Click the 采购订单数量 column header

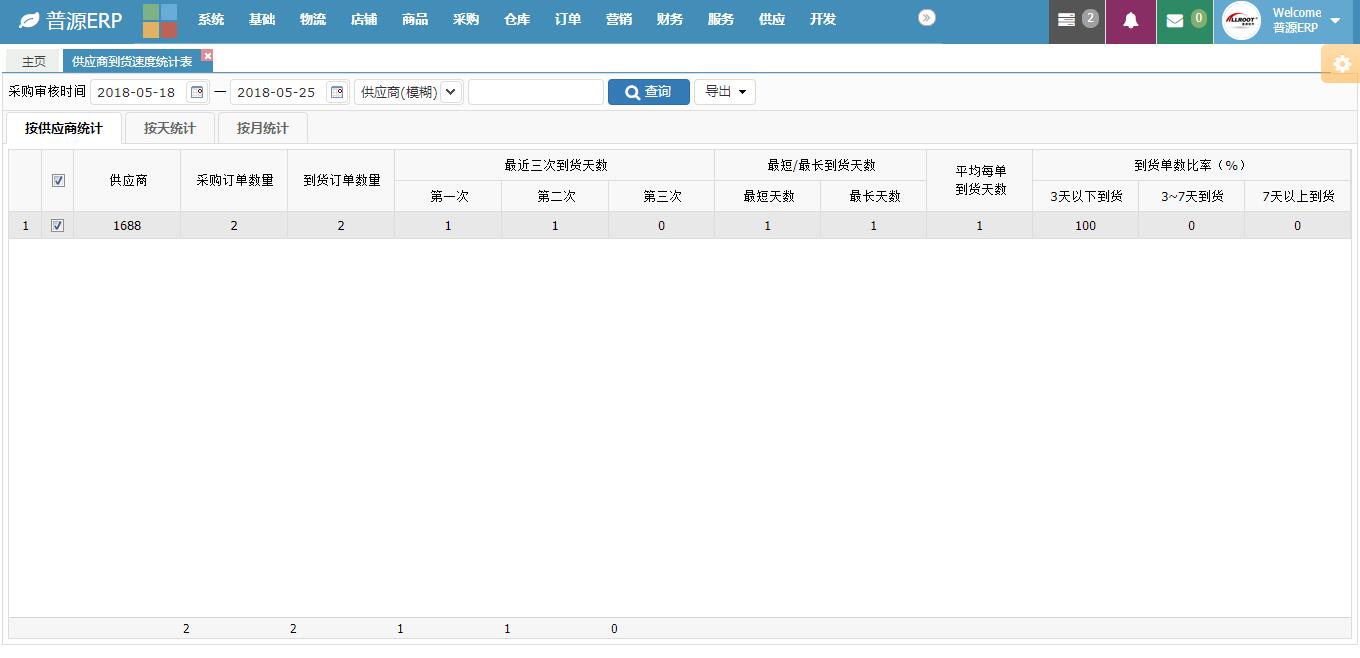pos(235,181)
